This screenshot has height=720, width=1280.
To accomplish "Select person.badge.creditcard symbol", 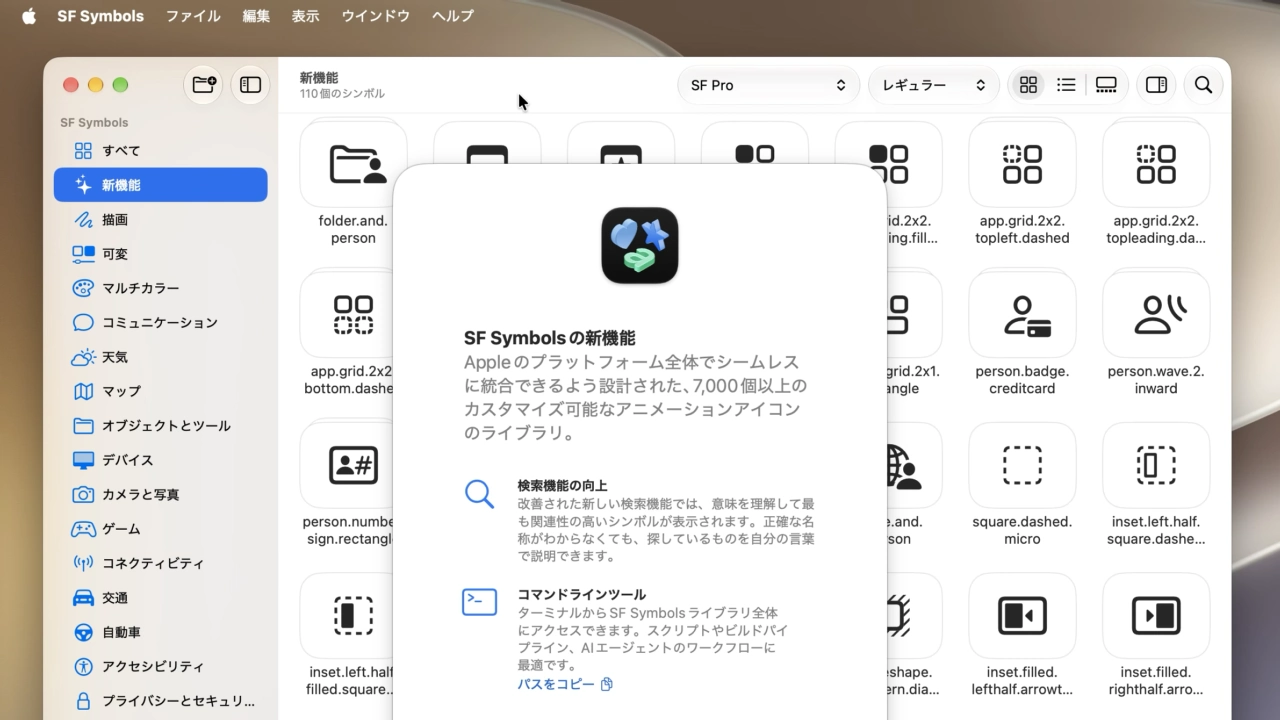I will click(x=1022, y=314).
